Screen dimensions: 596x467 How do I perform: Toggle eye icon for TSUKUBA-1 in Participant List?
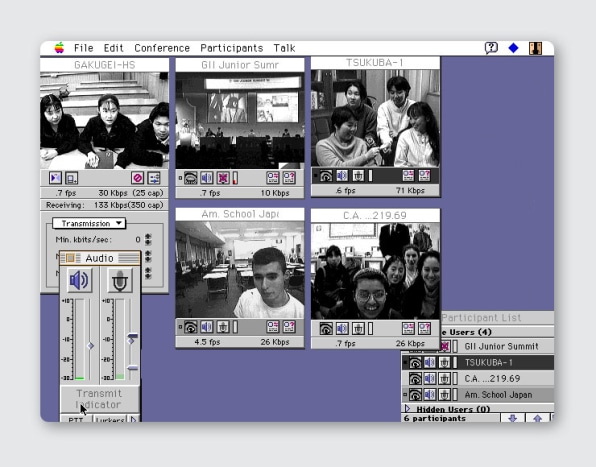[x=415, y=363]
